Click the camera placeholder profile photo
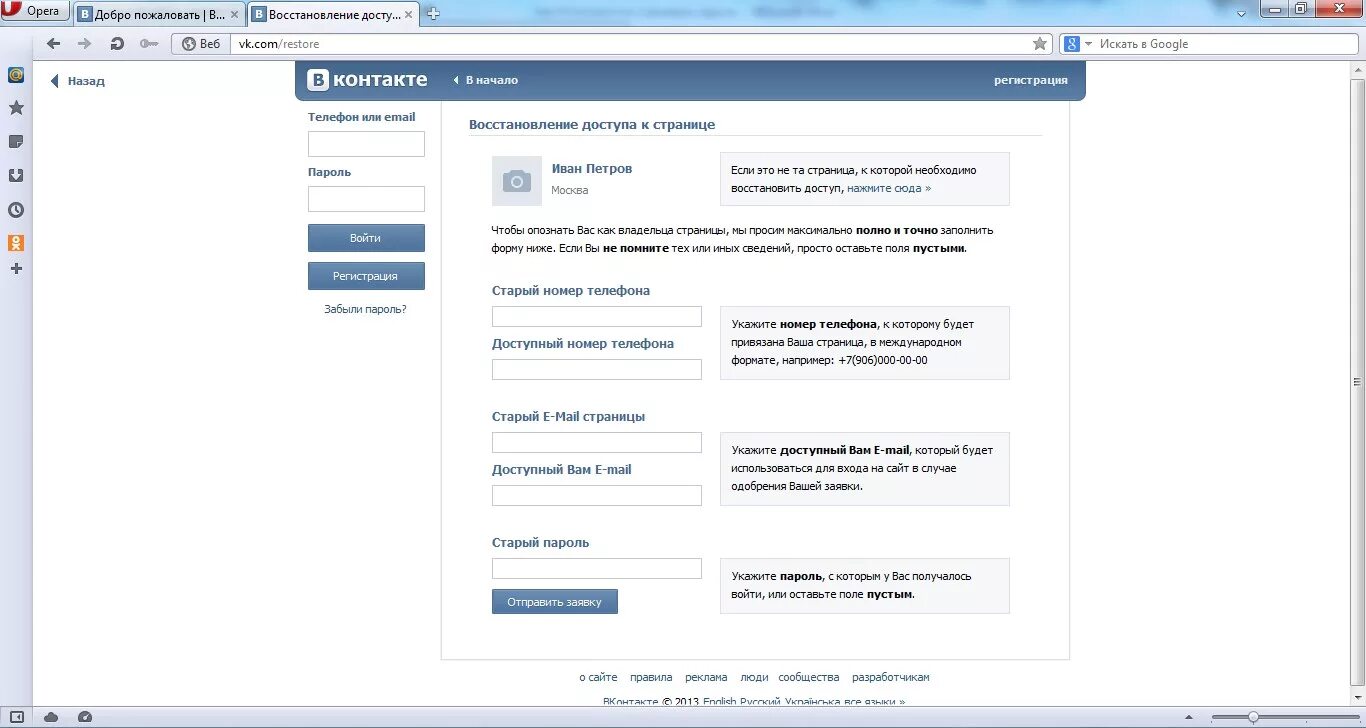1366x728 pixels. pyautogui.click(x=517, y=181)
